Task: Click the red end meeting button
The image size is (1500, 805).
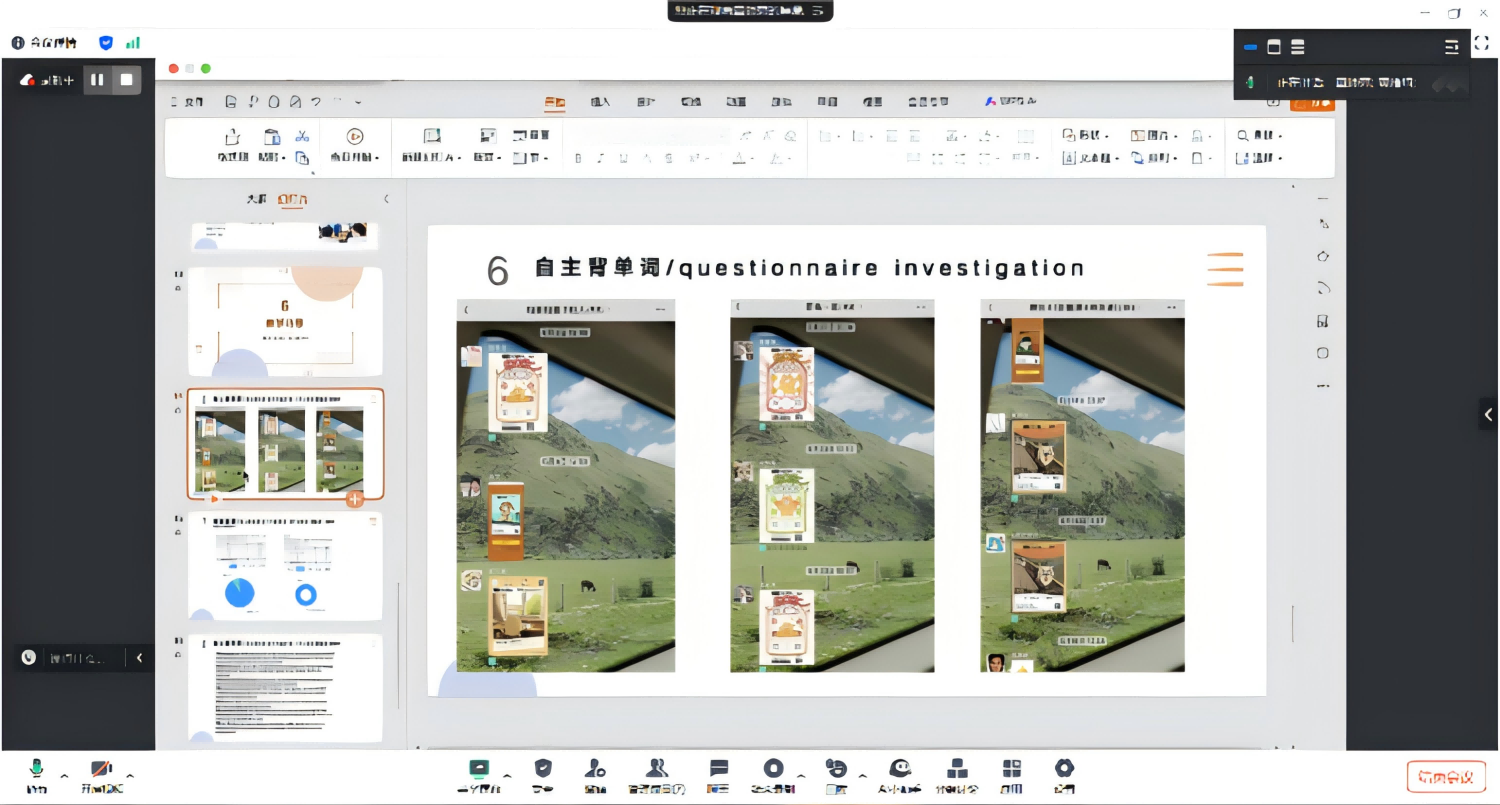Action: (x=1445, y=777)
